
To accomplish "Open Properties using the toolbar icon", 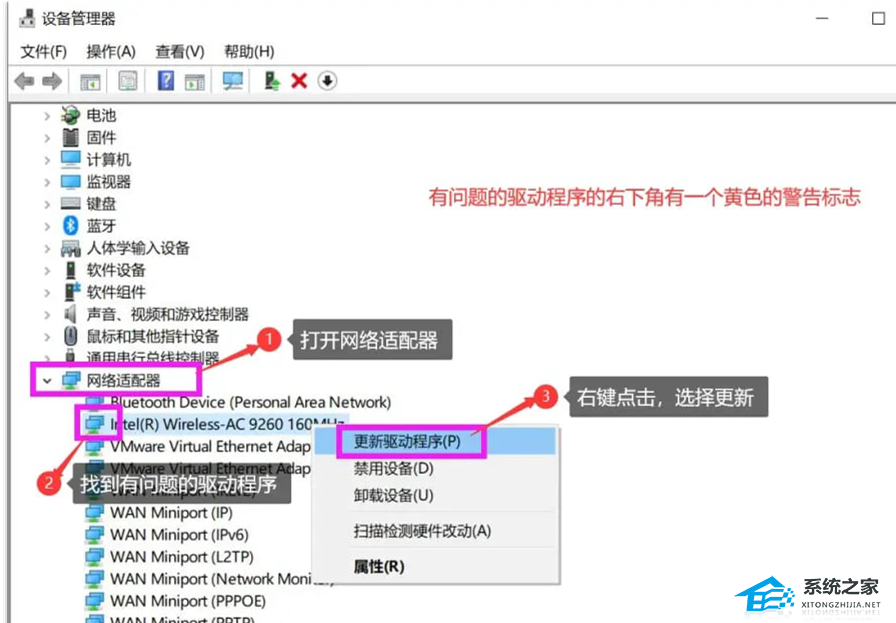I will [127, 81].
